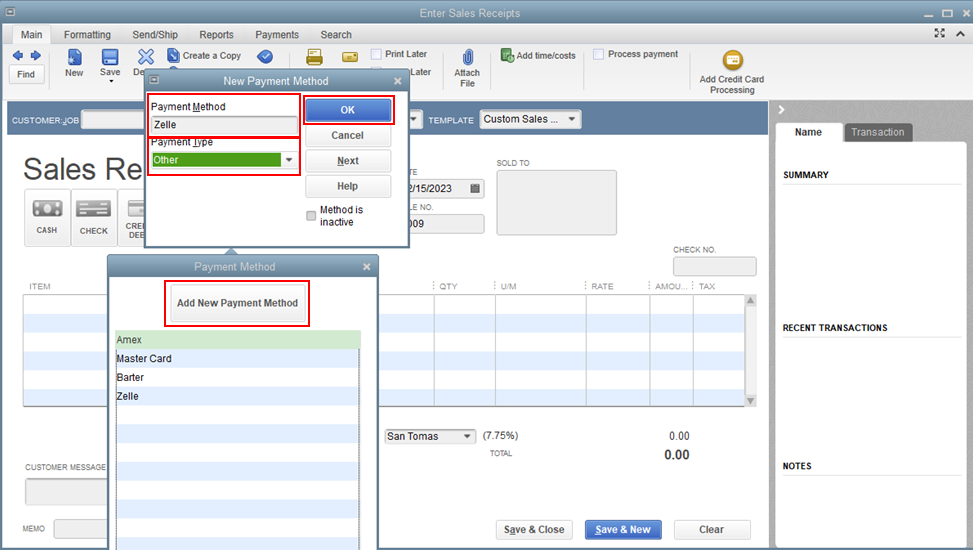
Task: Close the New Payment Method dialog
Action: (x=398, y=81)
